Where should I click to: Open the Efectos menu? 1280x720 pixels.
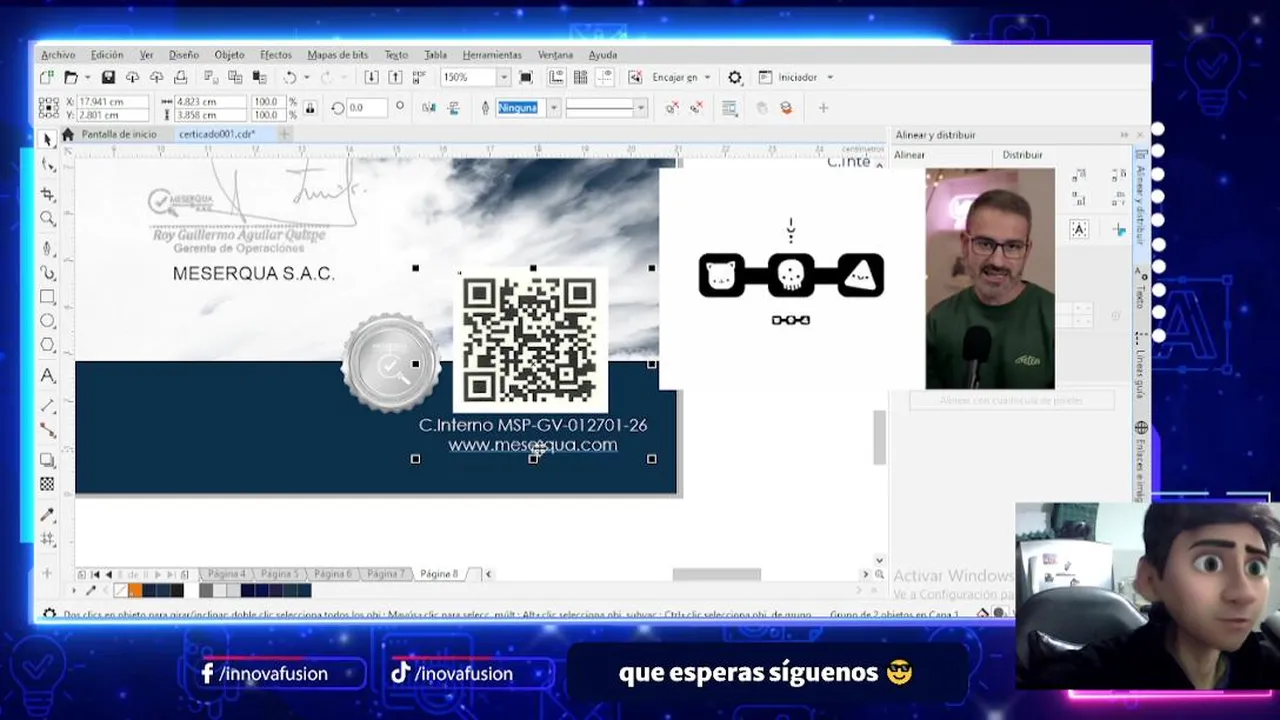pos(276,55)
